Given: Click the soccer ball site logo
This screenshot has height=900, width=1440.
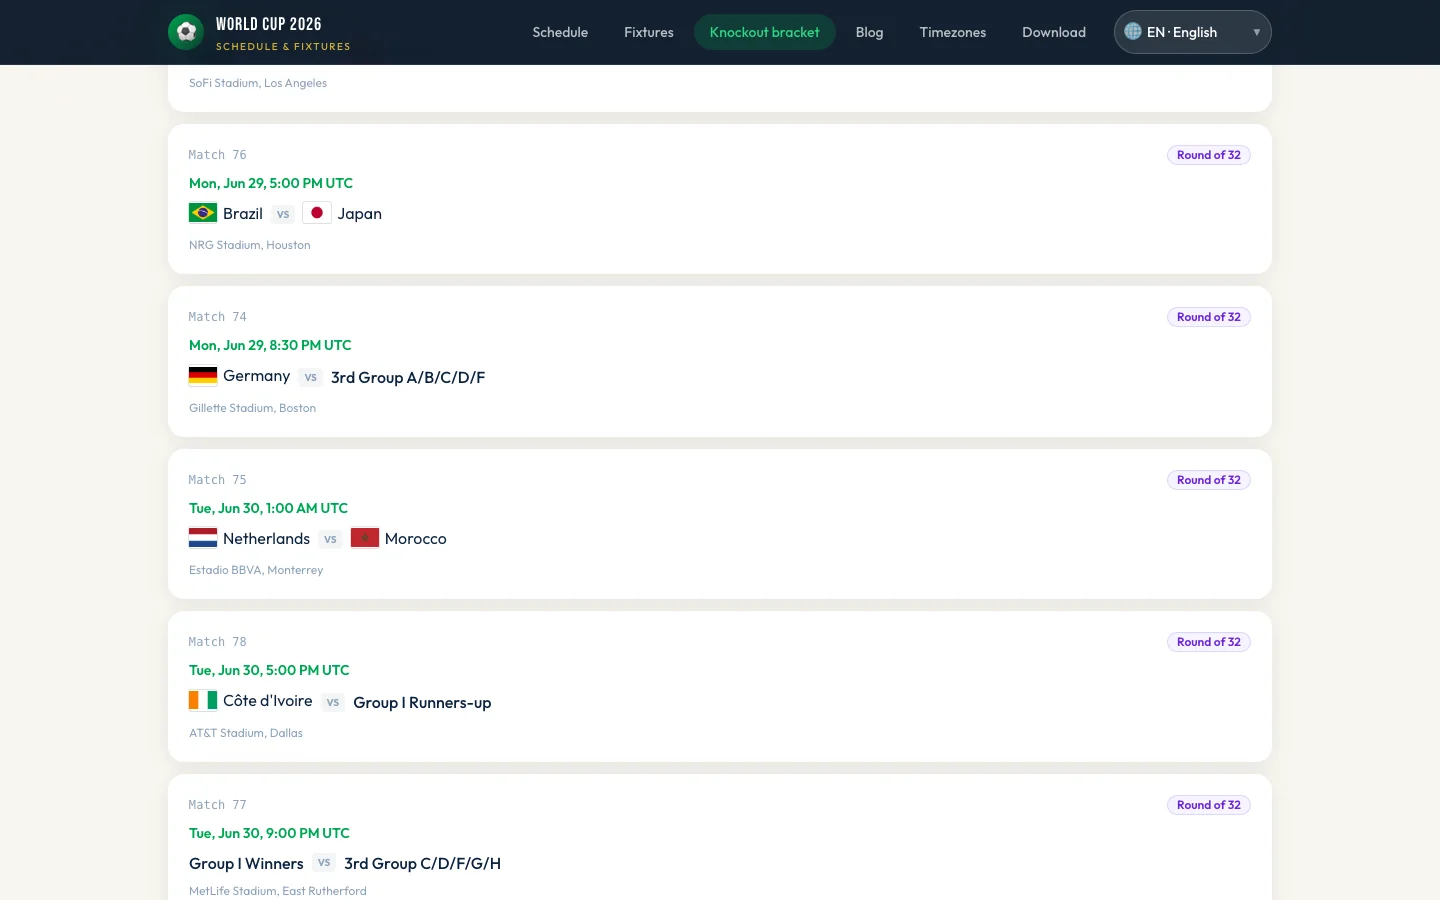Looking at the screenshot, I should 186,32.
